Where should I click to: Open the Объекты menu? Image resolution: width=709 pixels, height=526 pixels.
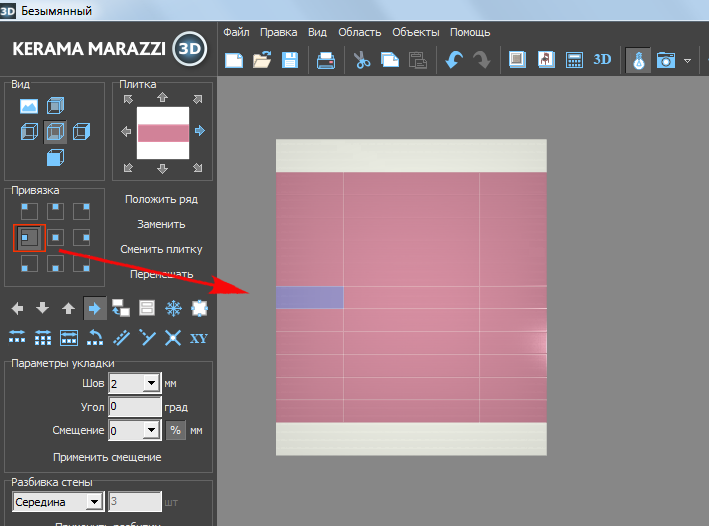coord(414,32)
